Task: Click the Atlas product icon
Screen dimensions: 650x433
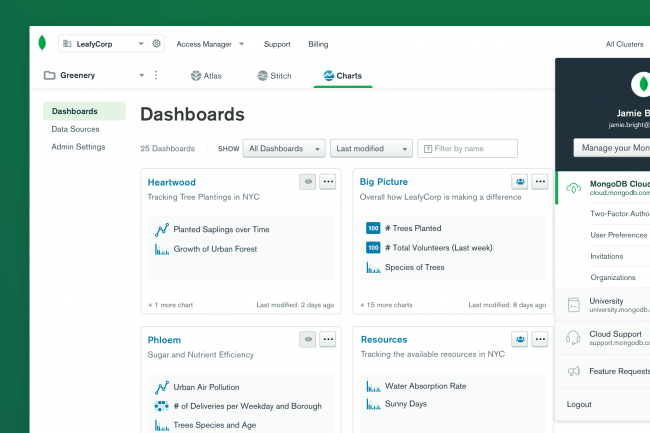Action: [196, 75]
